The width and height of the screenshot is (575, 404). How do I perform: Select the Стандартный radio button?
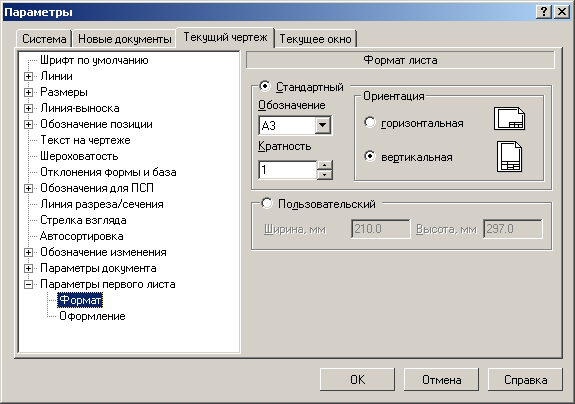265,86
